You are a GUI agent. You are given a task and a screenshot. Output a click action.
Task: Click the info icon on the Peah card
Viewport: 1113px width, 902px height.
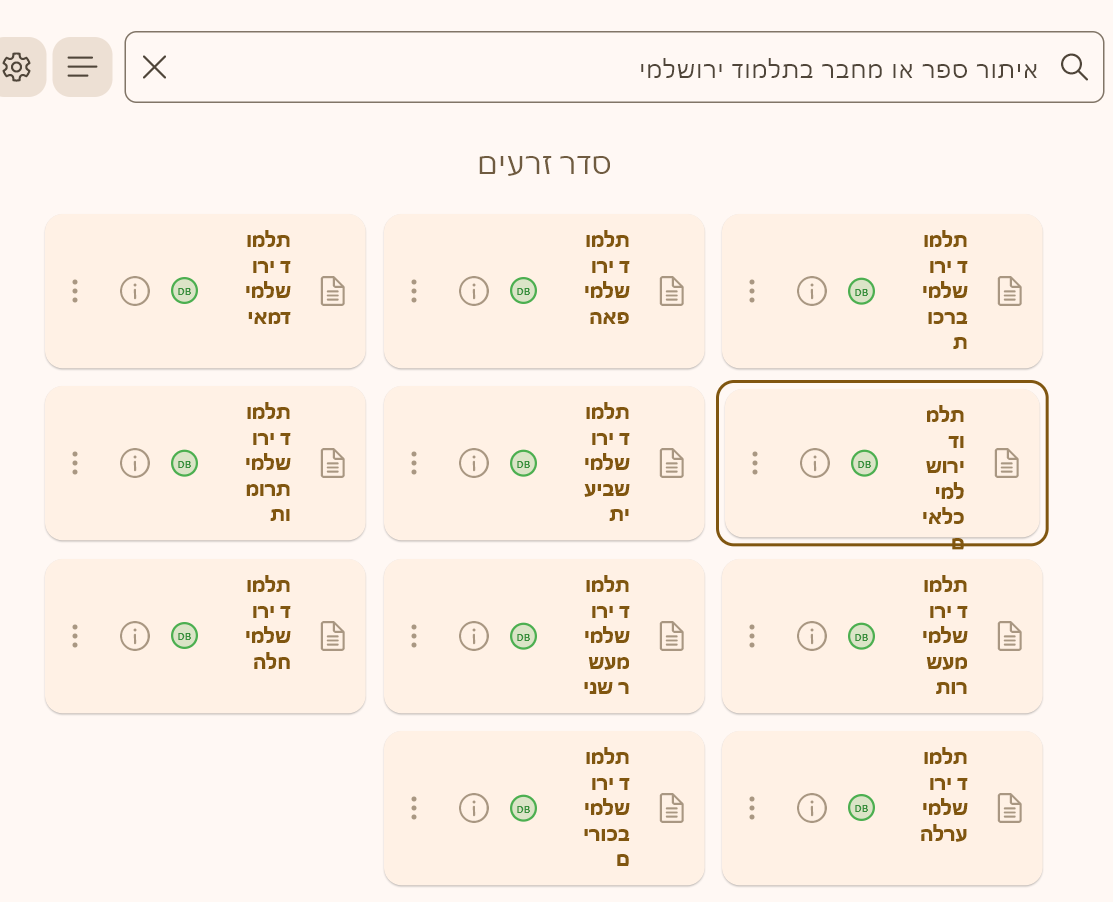473,291
